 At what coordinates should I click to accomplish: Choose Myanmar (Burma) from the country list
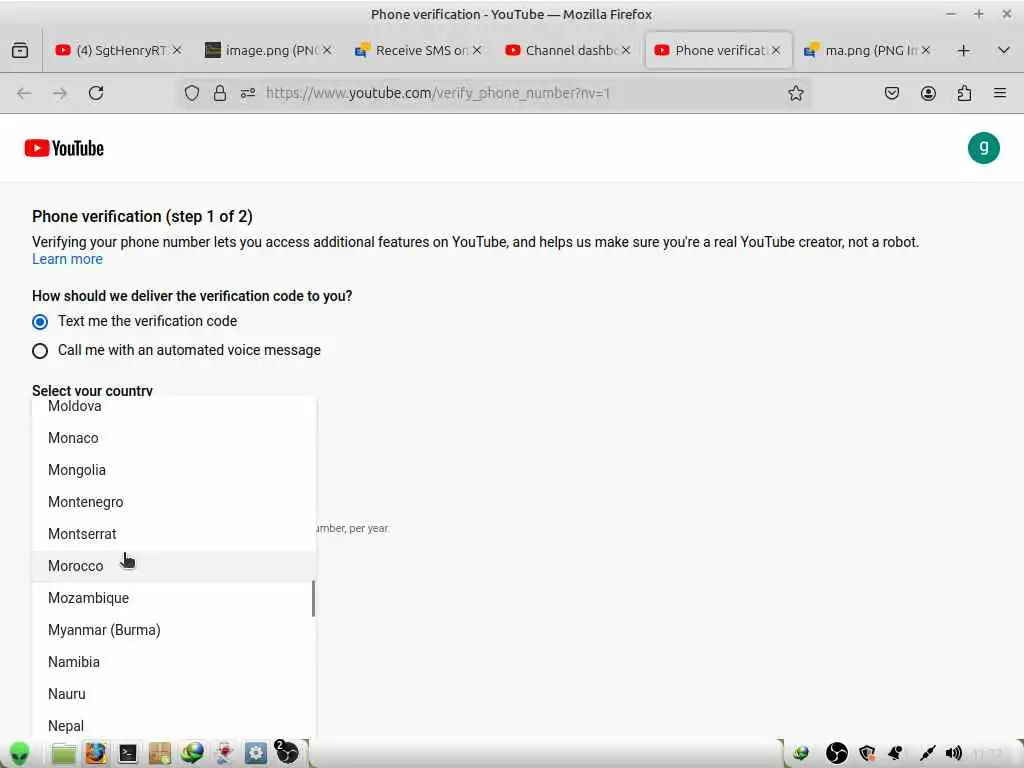pos(174,630)
